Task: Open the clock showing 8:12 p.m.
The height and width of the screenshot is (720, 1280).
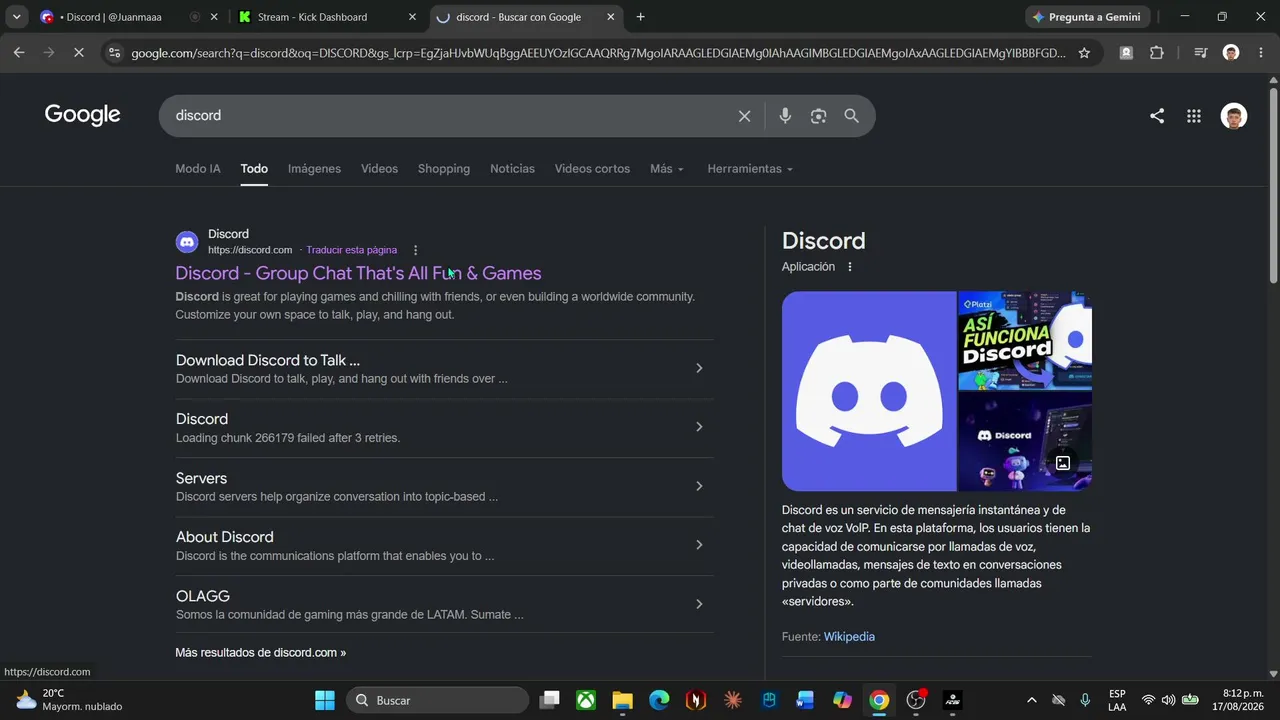Action: [x=1238, y=700]
